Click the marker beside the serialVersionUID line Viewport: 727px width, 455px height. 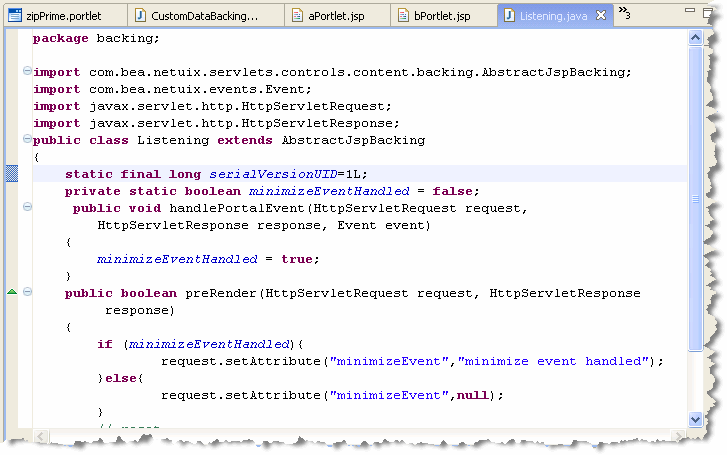pyautogui.click(x=12, y=173)
